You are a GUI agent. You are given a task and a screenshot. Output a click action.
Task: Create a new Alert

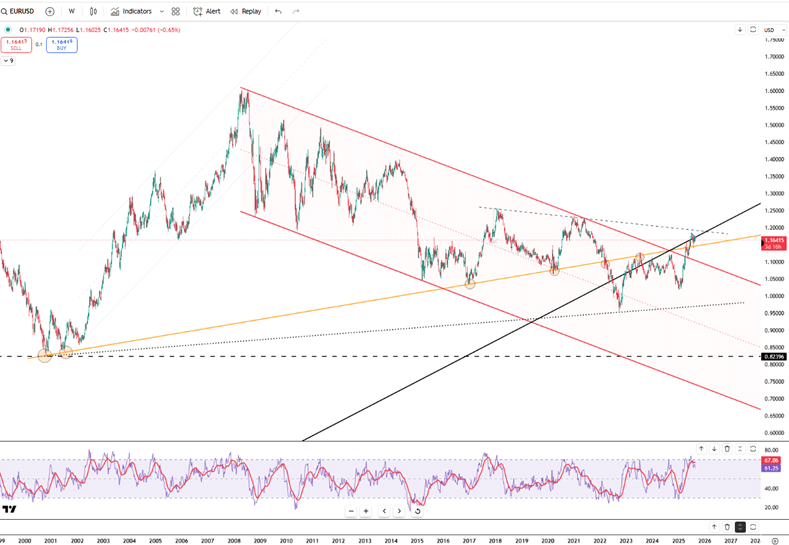point(206,11)
